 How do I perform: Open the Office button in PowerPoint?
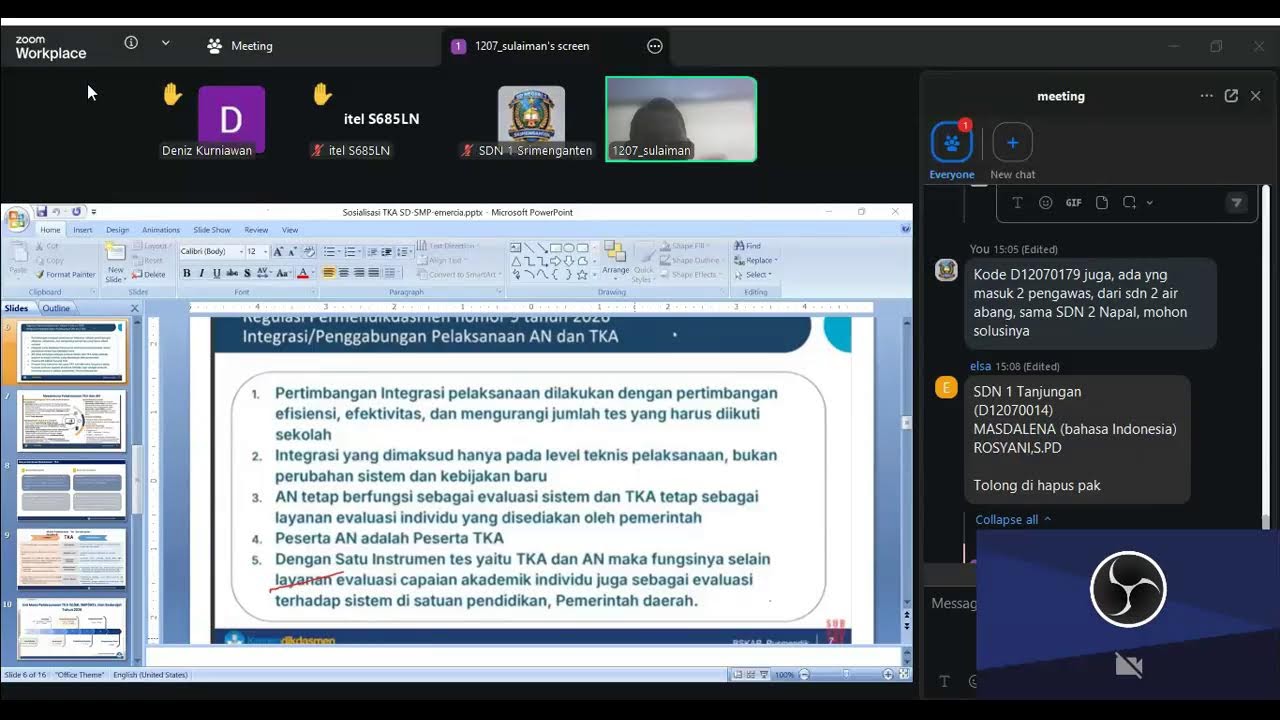pos(15,217)
